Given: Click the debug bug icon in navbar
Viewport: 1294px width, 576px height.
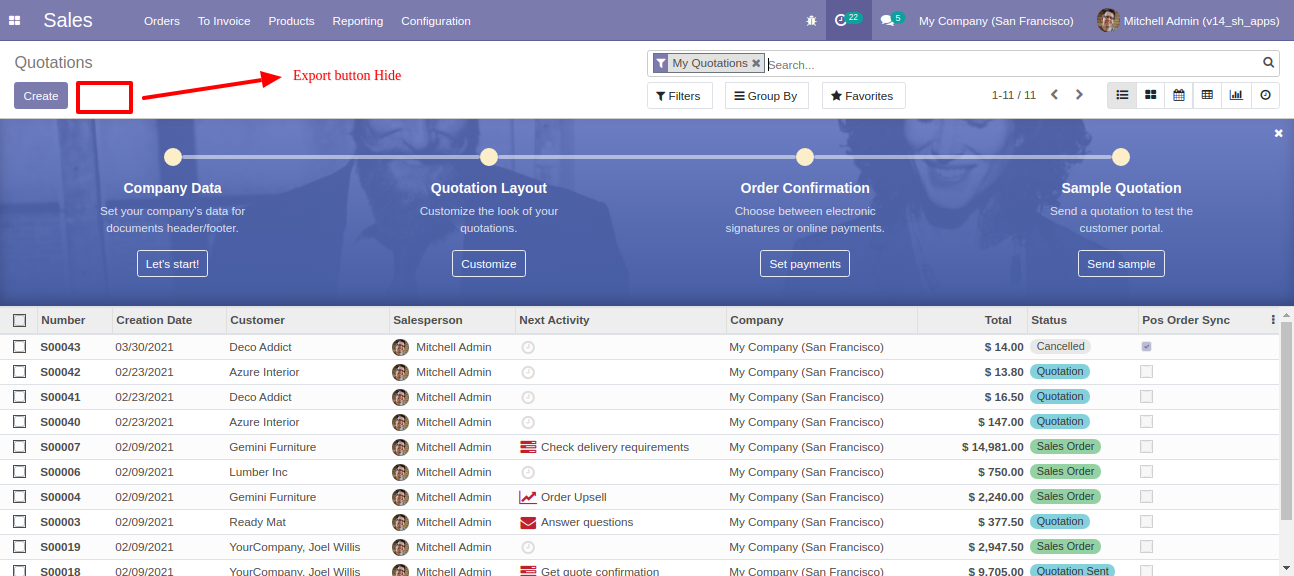Looking at the screenshot, I should (811, 21).
